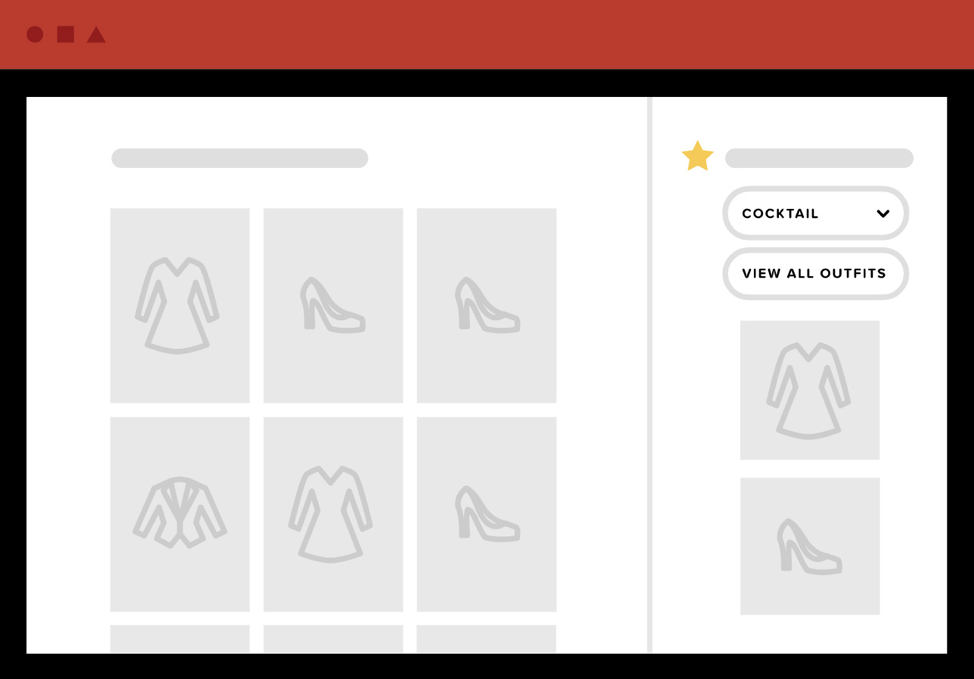Click the chevron arrow in COCKTAIL dropdown
The width and height of the screenshot is (974, 679).
pyautogui.click(x=883, y=214)
